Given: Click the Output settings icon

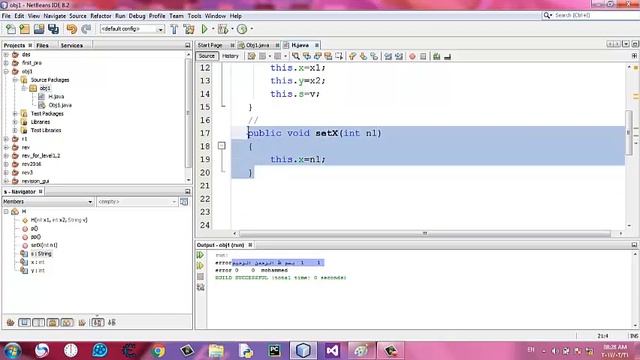Looking at the screenshot, I should 200,287.
